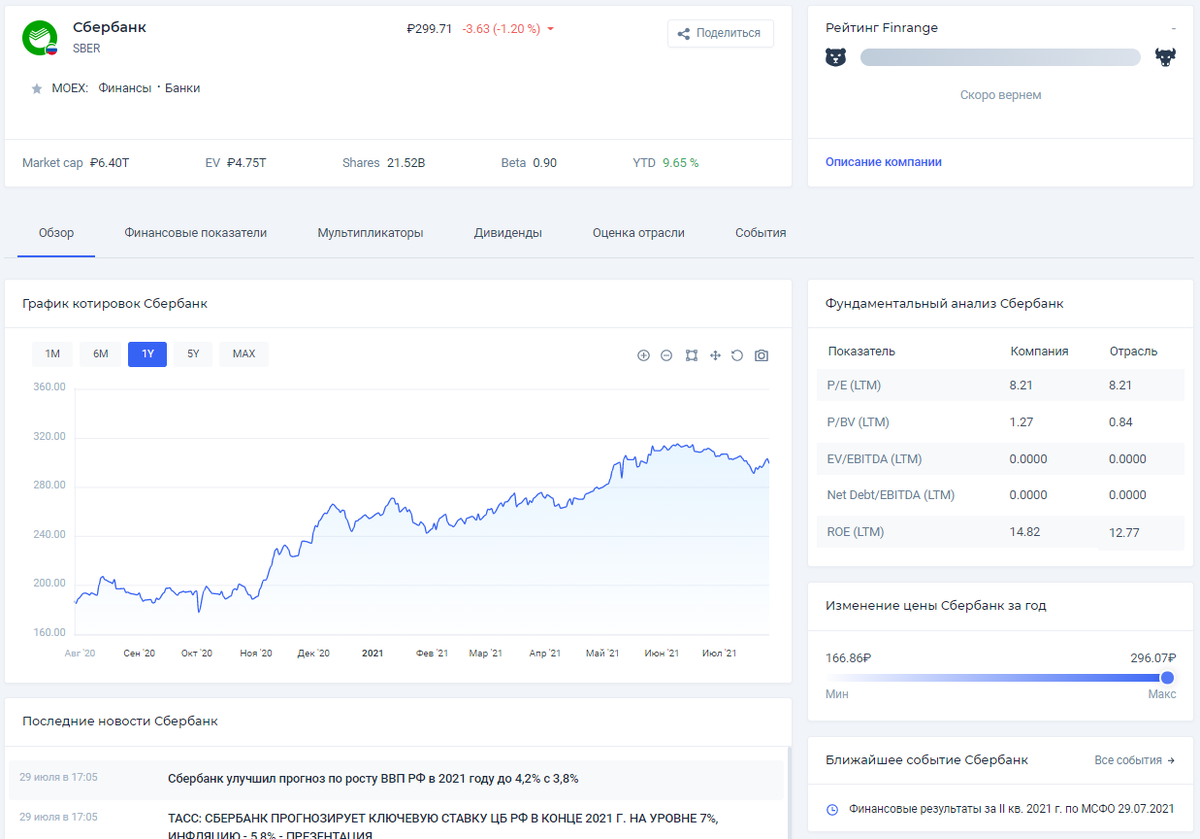Click the Поделиться share button
The height and width of the screenshot is (839, 1200).
[x=720, y=33]
